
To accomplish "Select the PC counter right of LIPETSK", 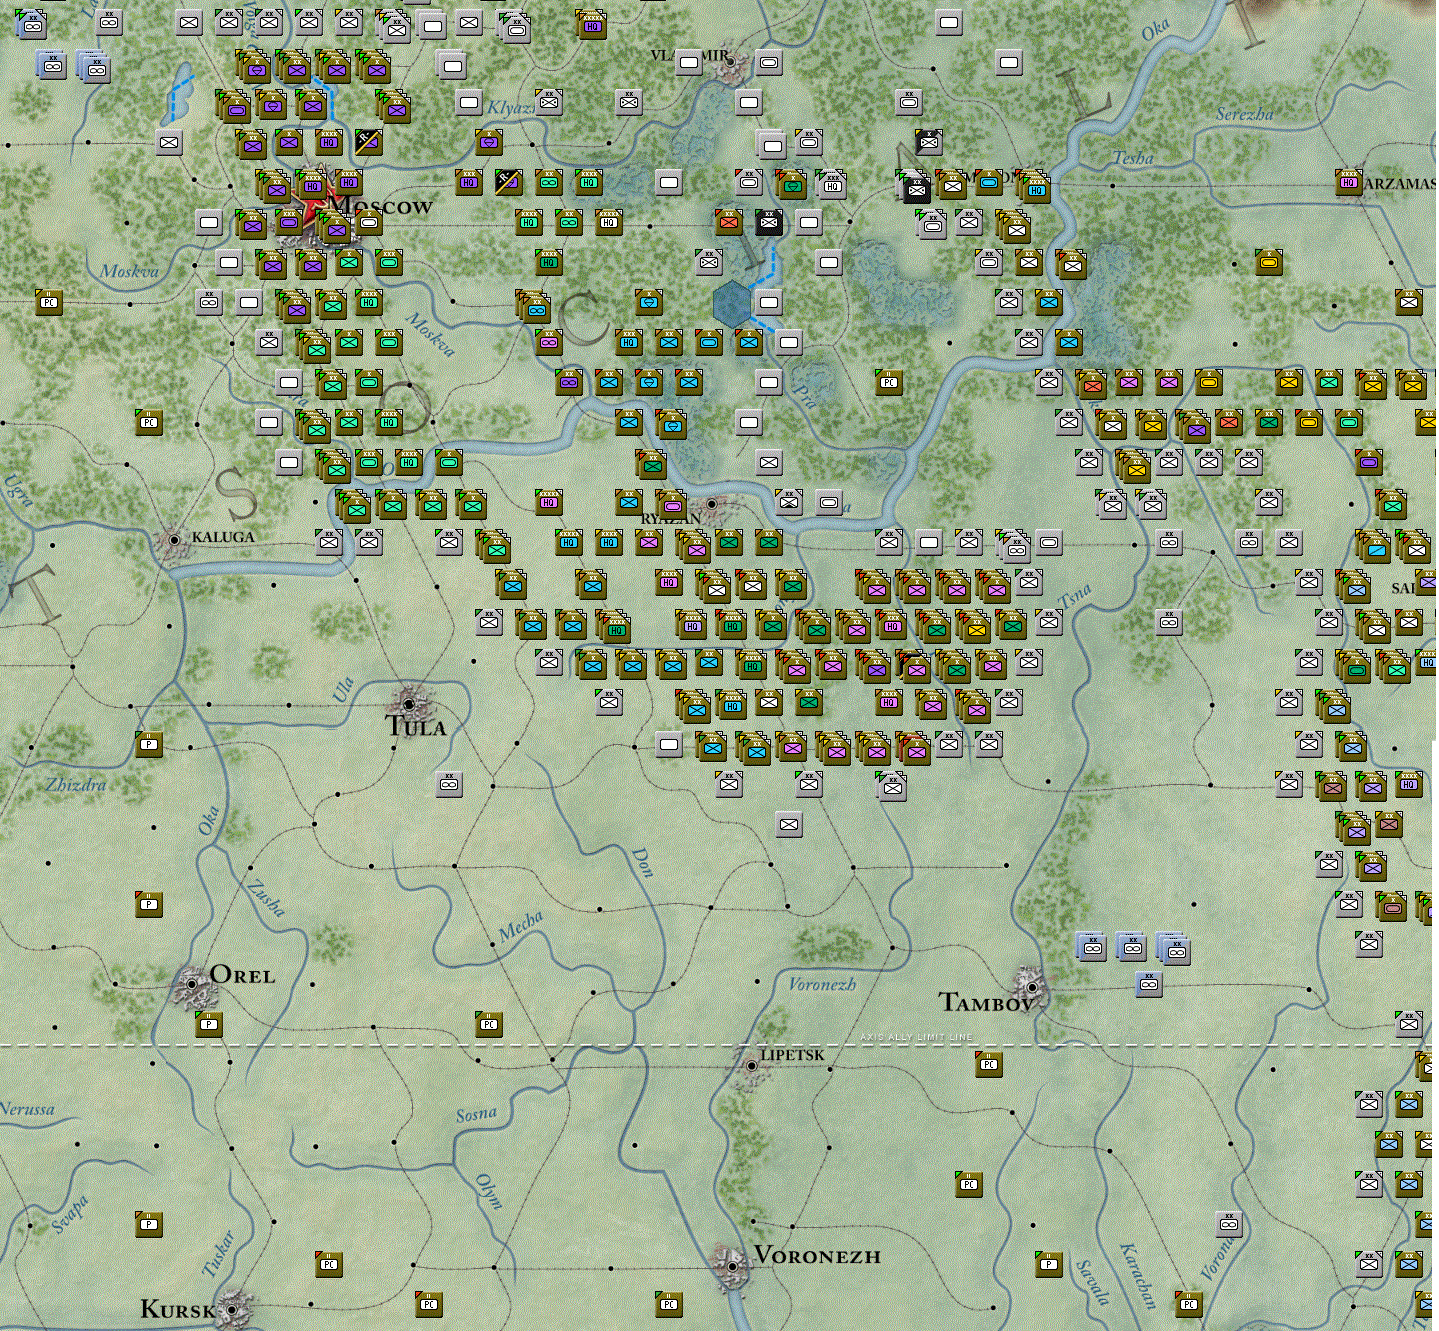I will tap(989, 1064).
